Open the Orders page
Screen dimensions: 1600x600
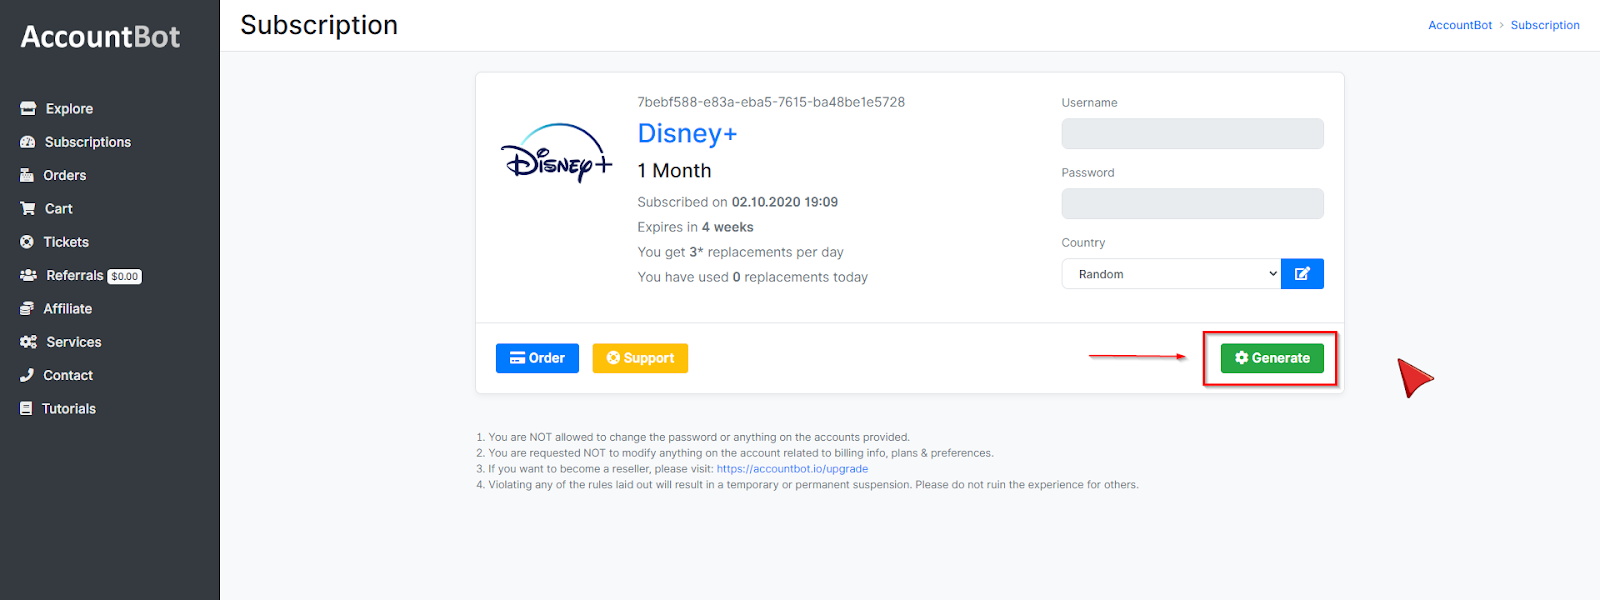click(x=65, y=175)
